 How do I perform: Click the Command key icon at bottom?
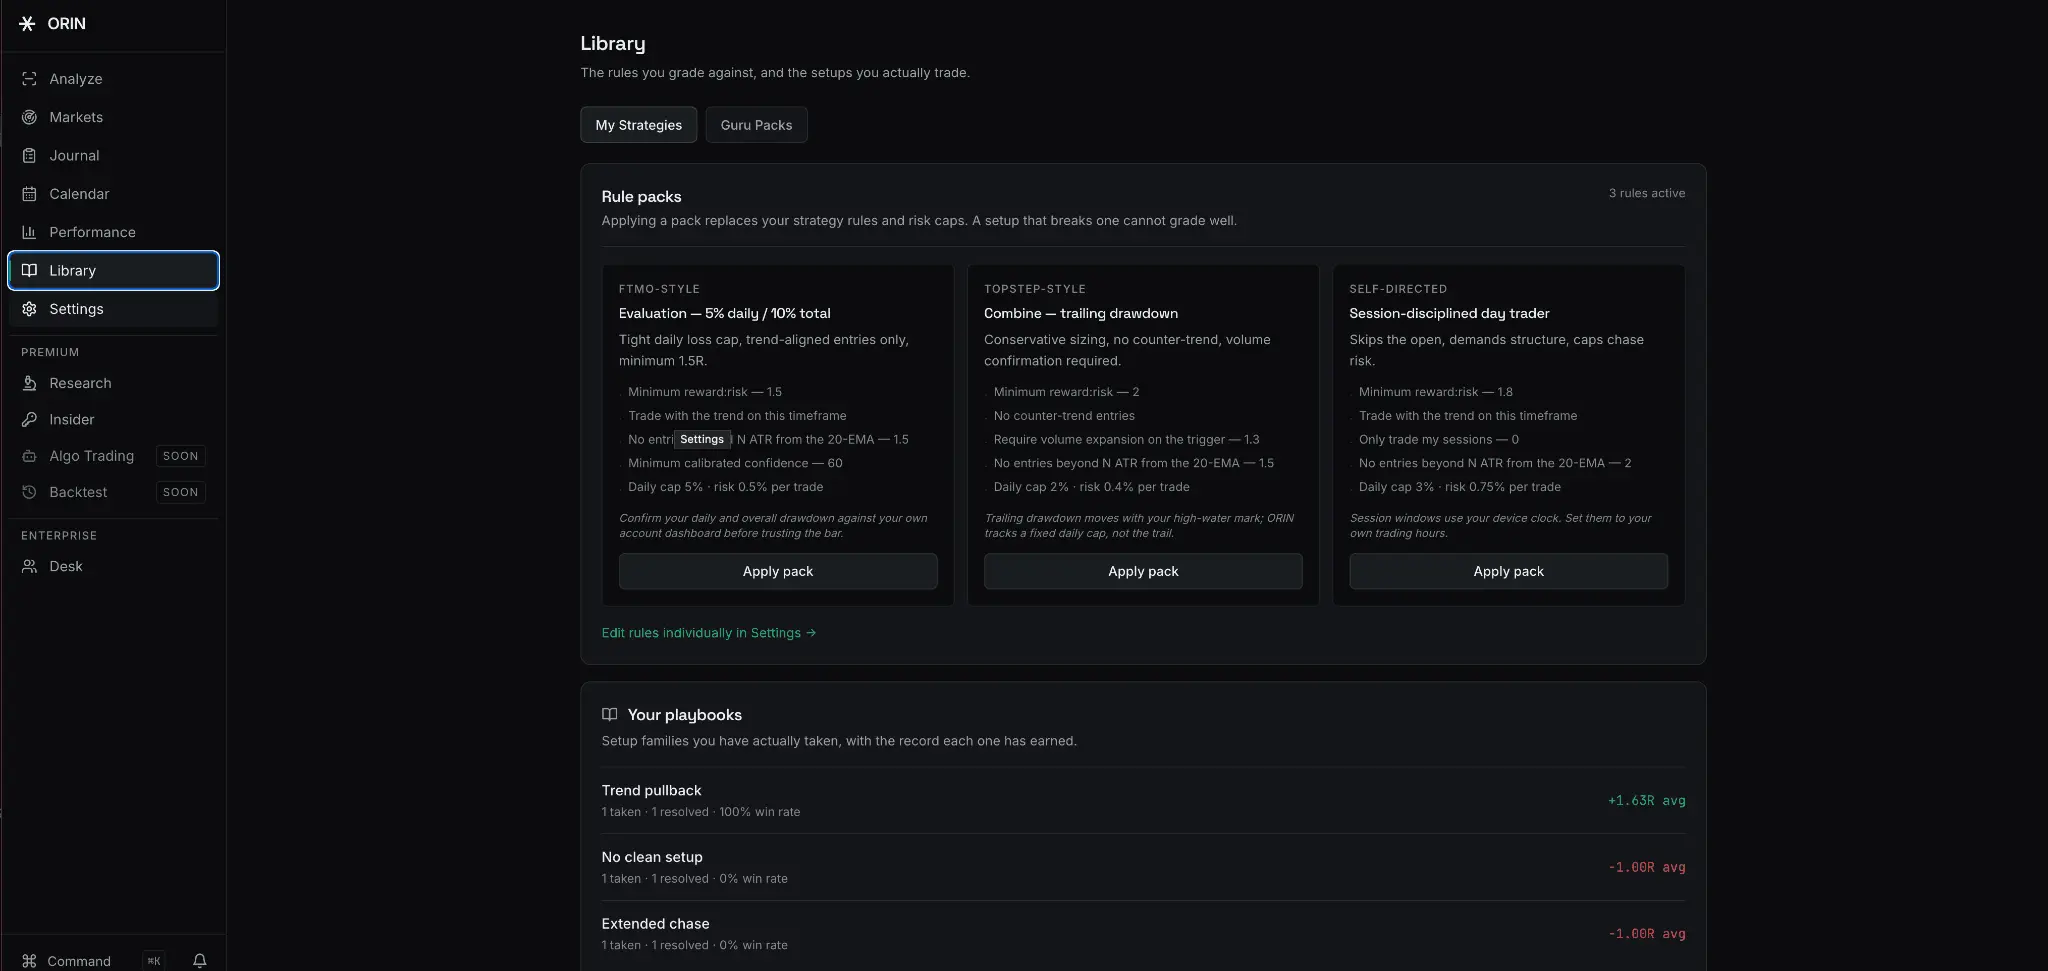pyautogui.click(x=29, y=961)
